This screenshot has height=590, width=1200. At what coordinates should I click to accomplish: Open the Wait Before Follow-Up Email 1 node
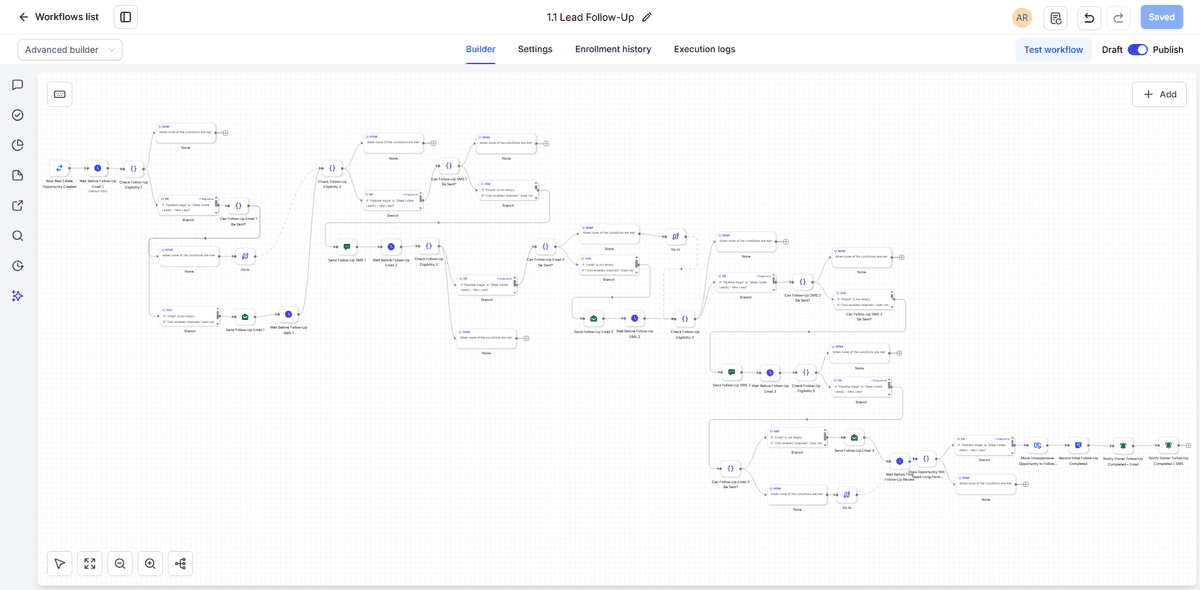(98, 168)
